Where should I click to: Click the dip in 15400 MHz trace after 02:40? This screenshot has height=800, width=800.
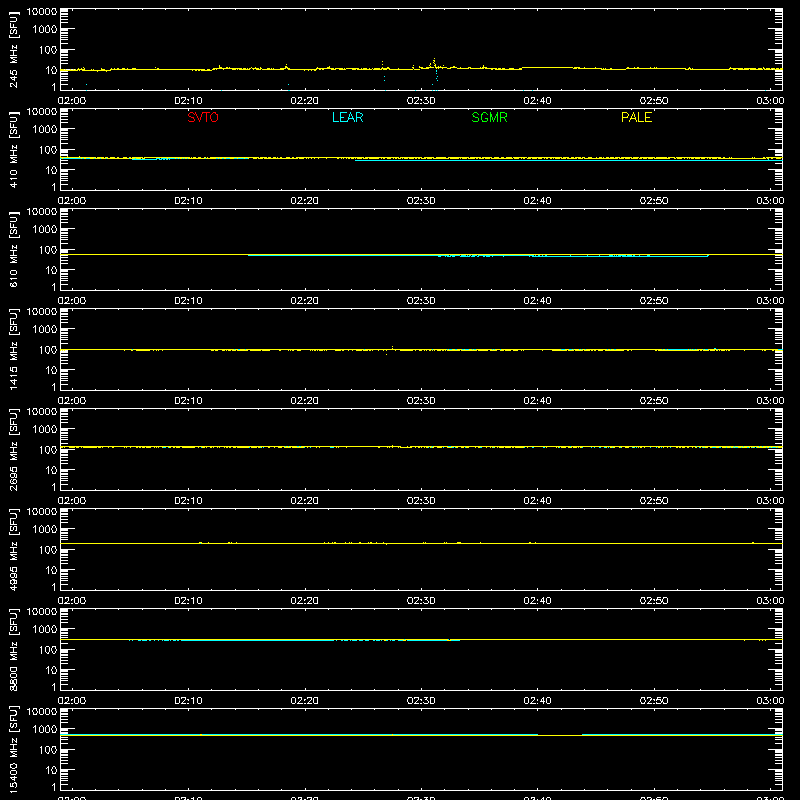pos(560,735)
